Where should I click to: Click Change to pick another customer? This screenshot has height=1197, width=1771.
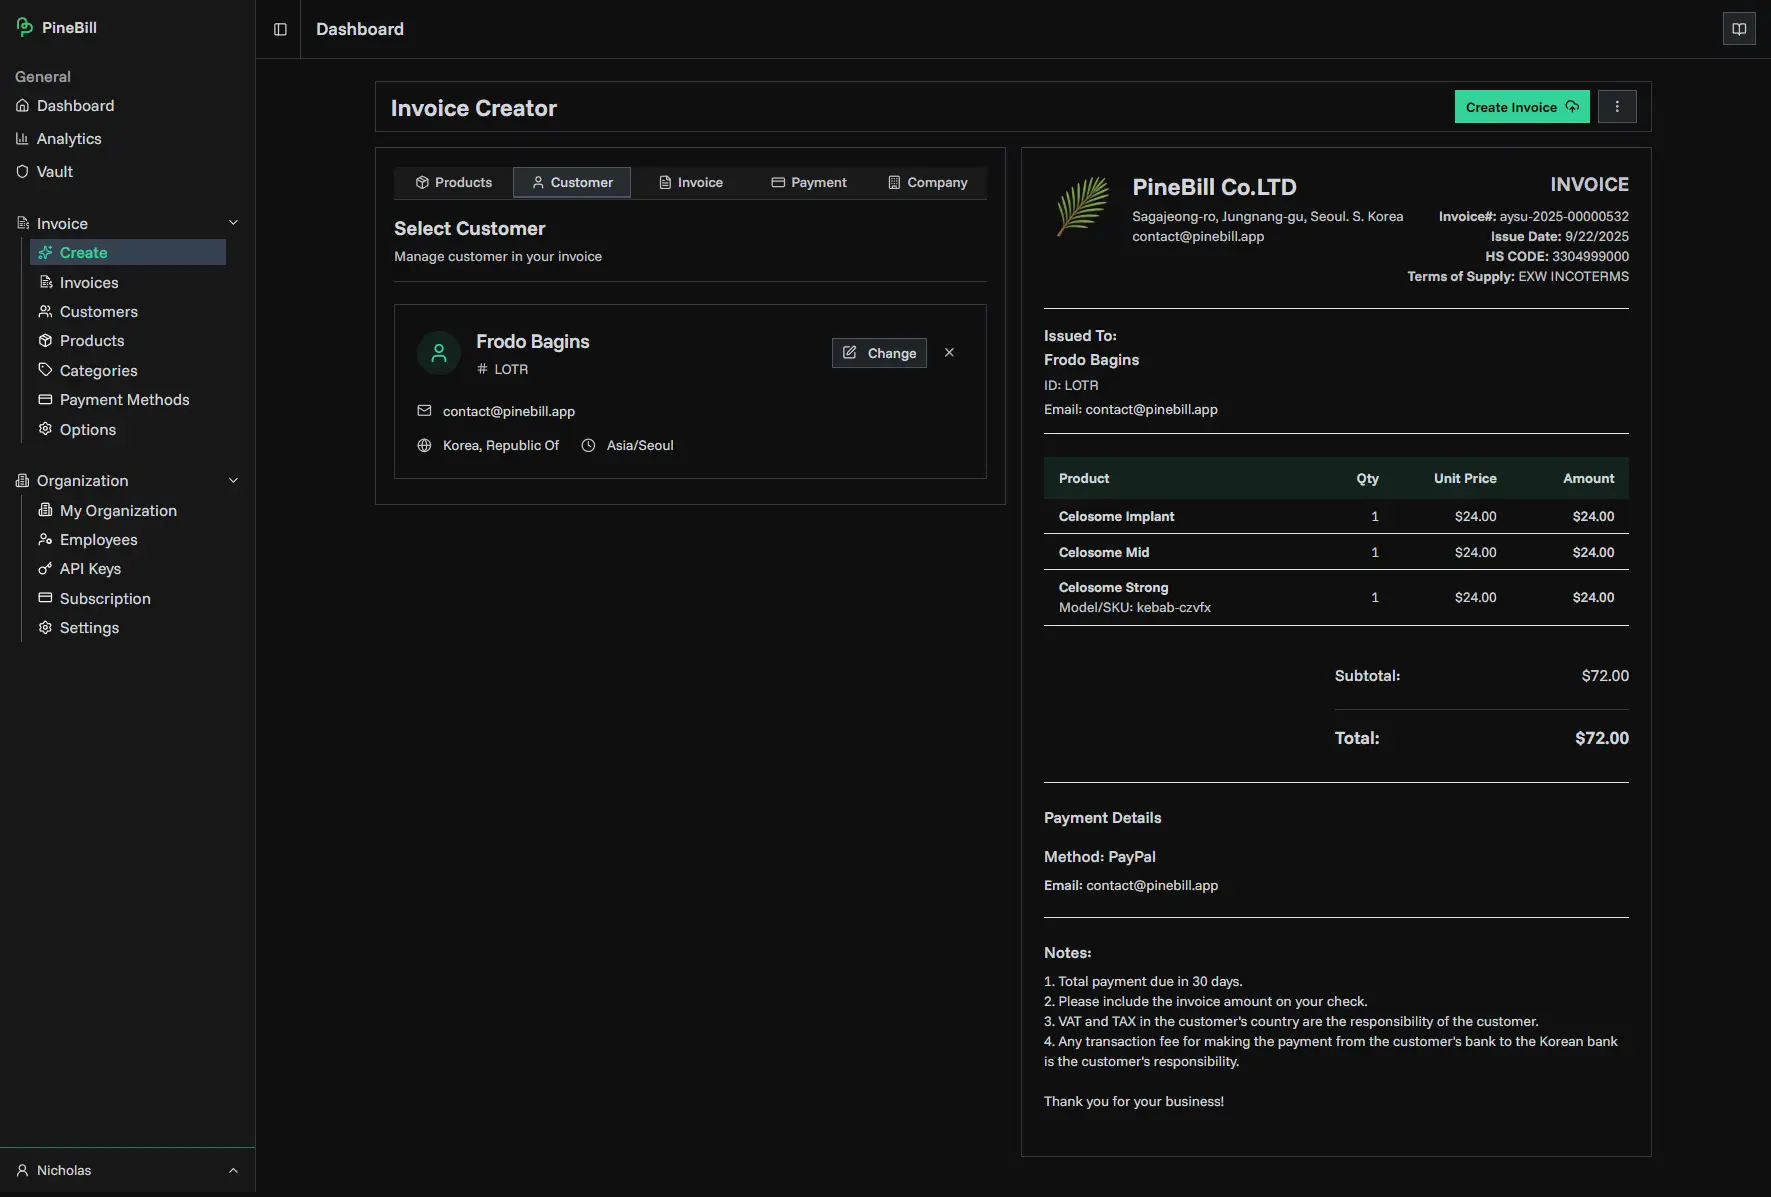coord(879,353)
